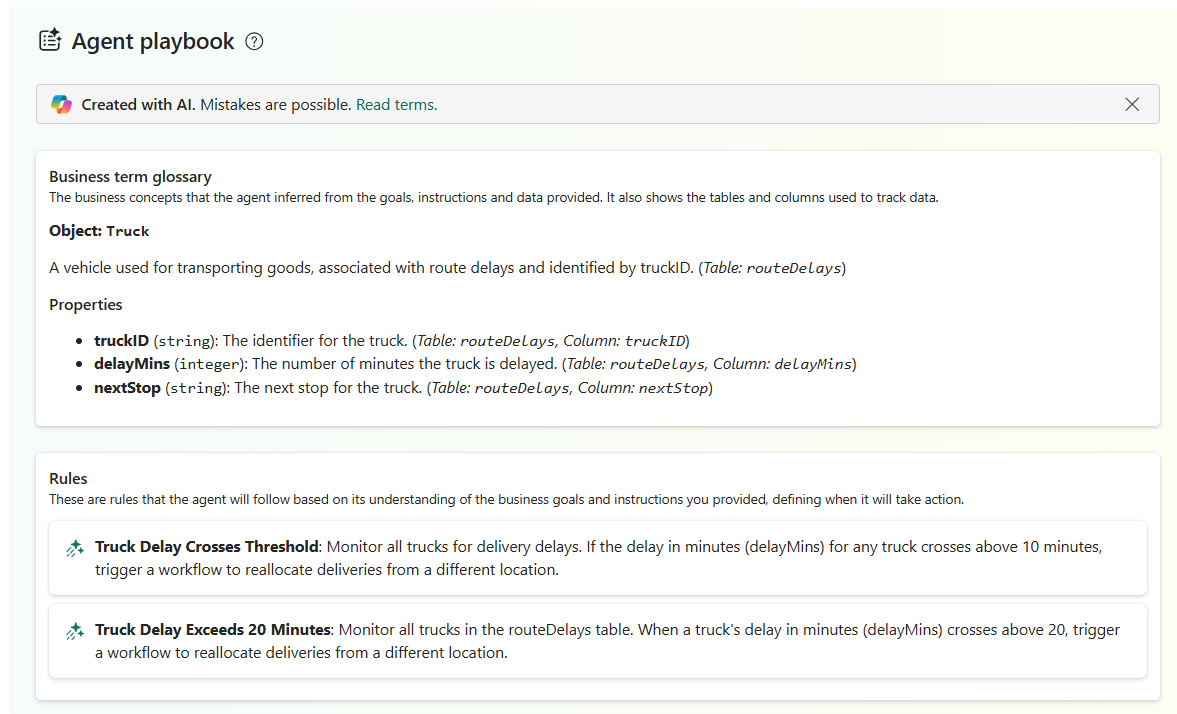This screenshot has height=714, width=1177.
Task: Dismiss the Created with AI banner
Action: [x=1131, y=104]
